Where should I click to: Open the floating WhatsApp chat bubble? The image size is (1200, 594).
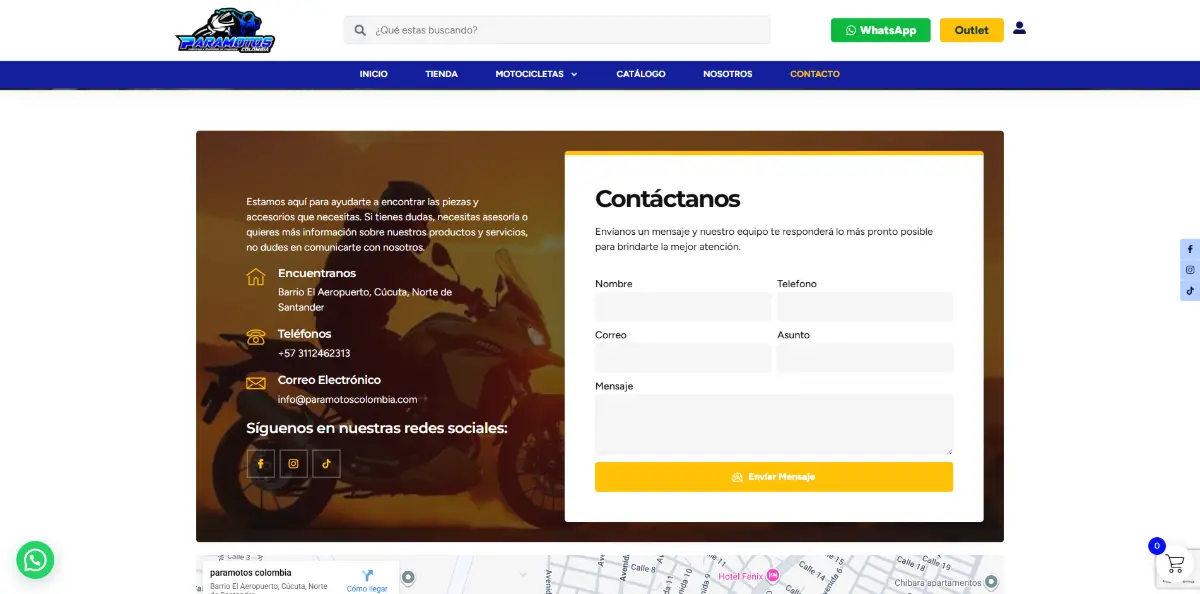(x=35, y=560)
